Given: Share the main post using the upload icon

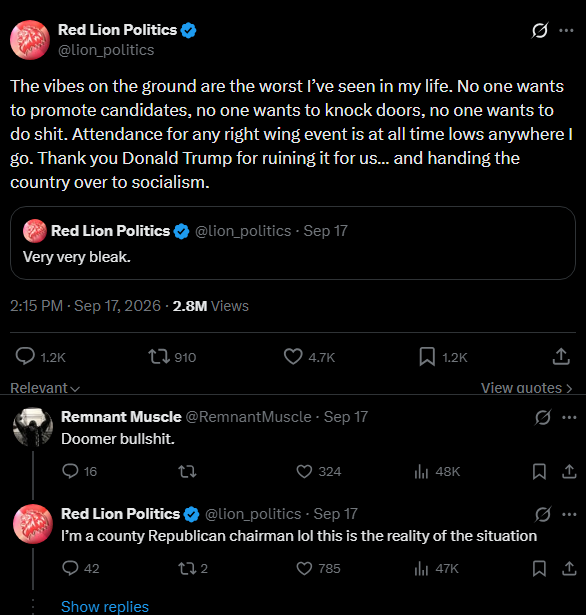Looking at the screenshot, I should click(x=561, y=357).
